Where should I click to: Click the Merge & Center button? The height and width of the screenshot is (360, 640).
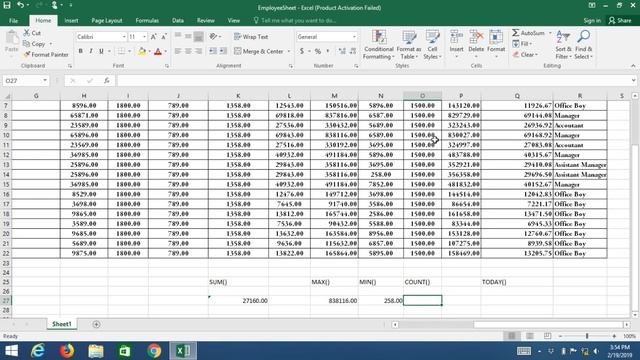[x=259, y=51]
